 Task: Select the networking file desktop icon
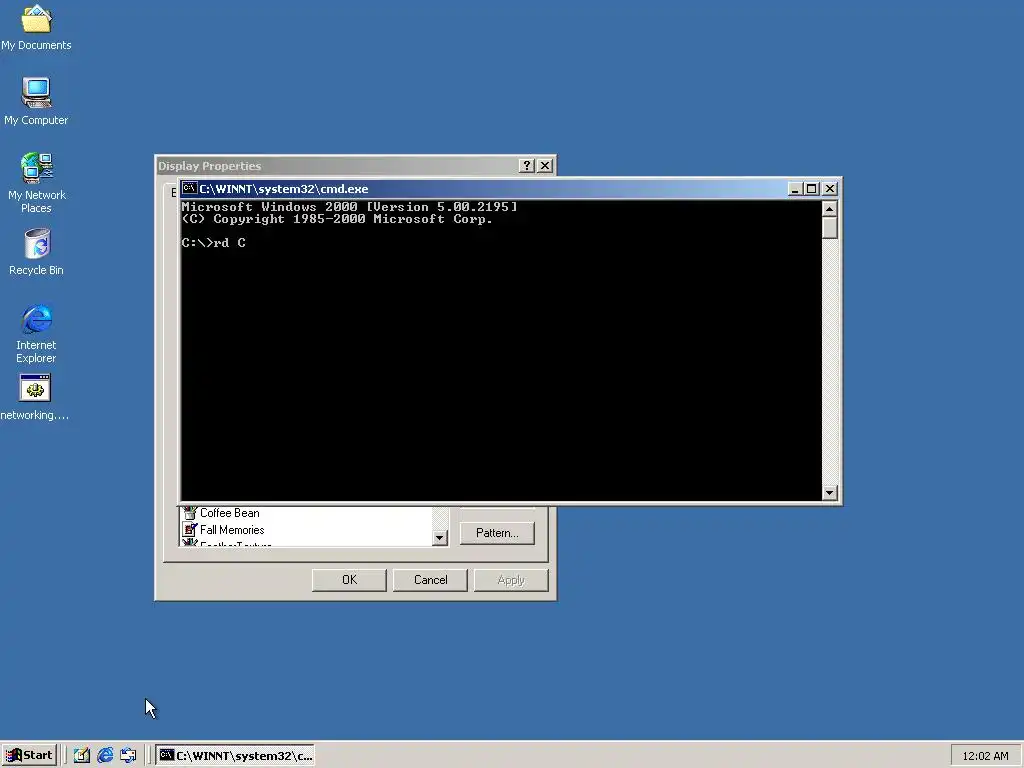[x=35, y=397]
